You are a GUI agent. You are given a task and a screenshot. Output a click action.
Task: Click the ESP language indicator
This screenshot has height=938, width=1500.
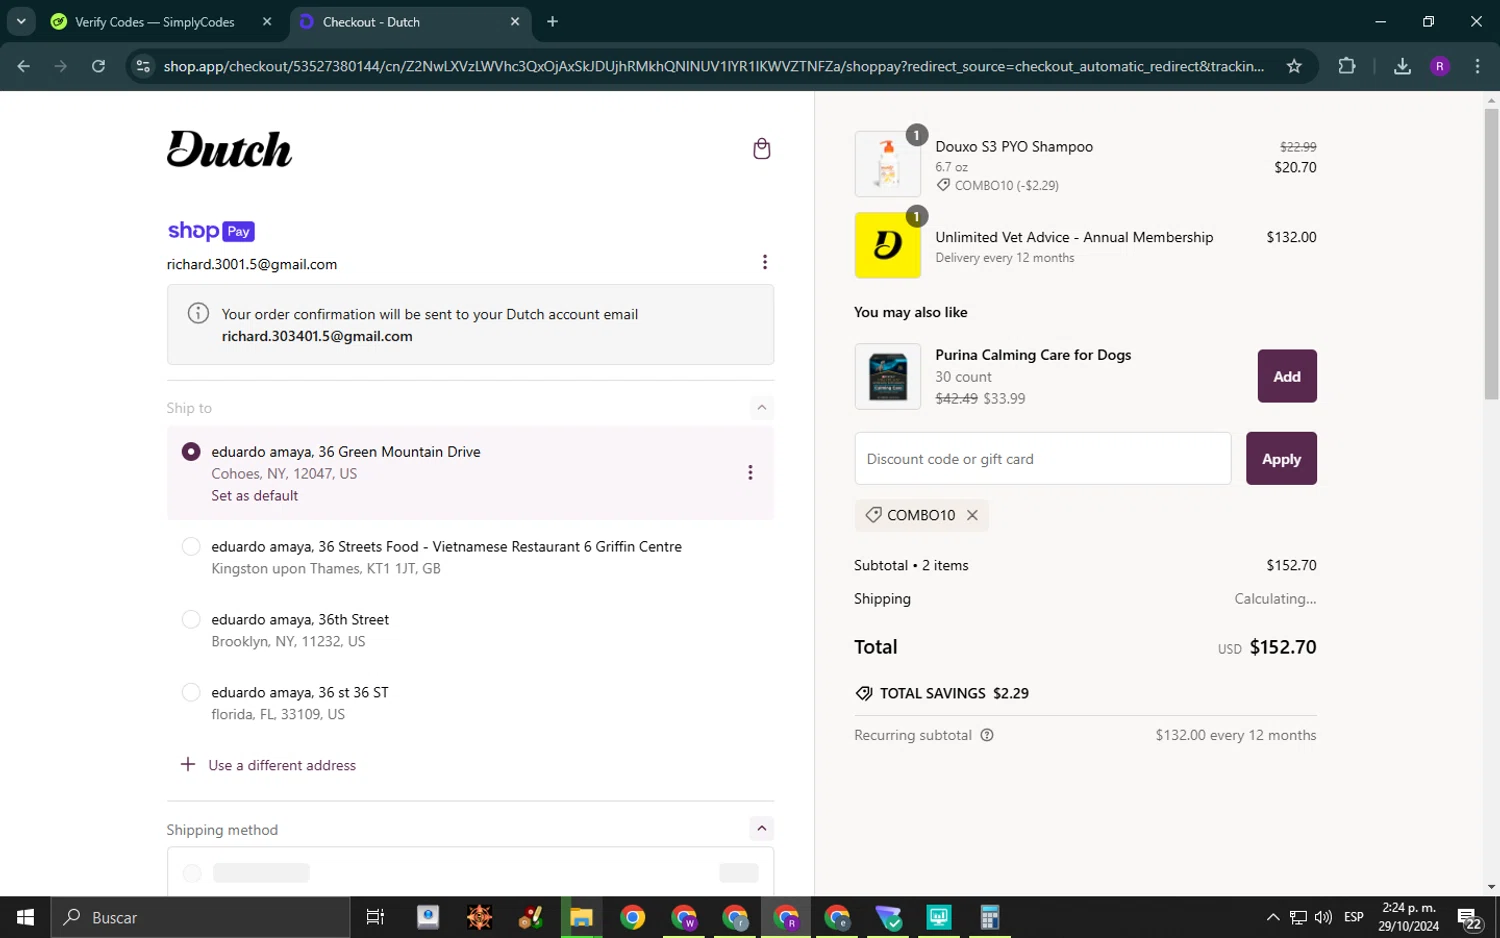click(x=1354, y=917)
